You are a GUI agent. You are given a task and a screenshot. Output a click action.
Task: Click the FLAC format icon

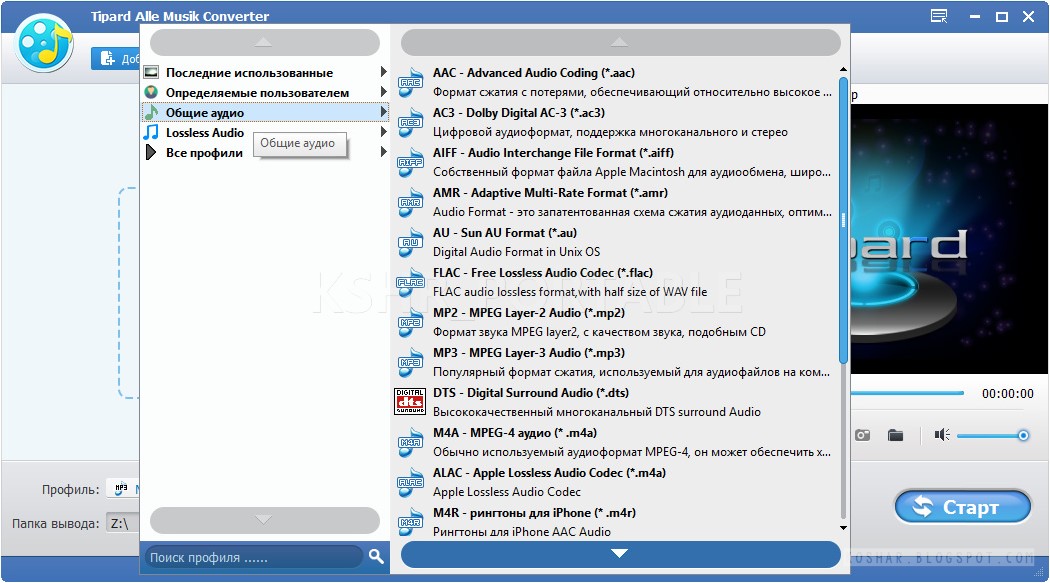click(x=410, y=282)
